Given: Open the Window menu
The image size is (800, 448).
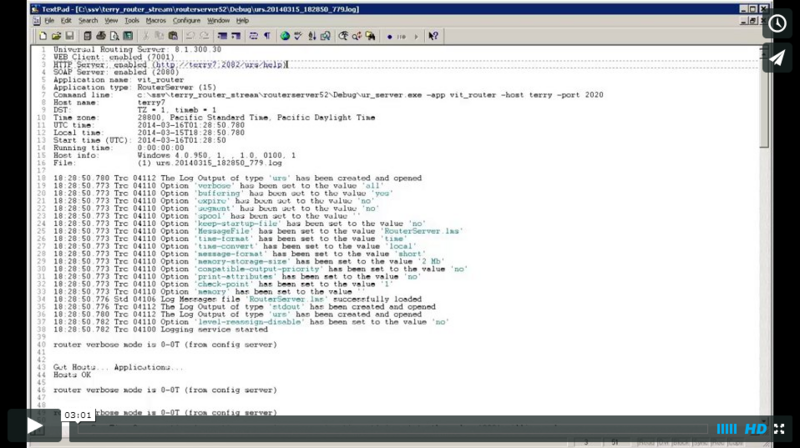Looking at the screenshot, I should coord(218,20).
